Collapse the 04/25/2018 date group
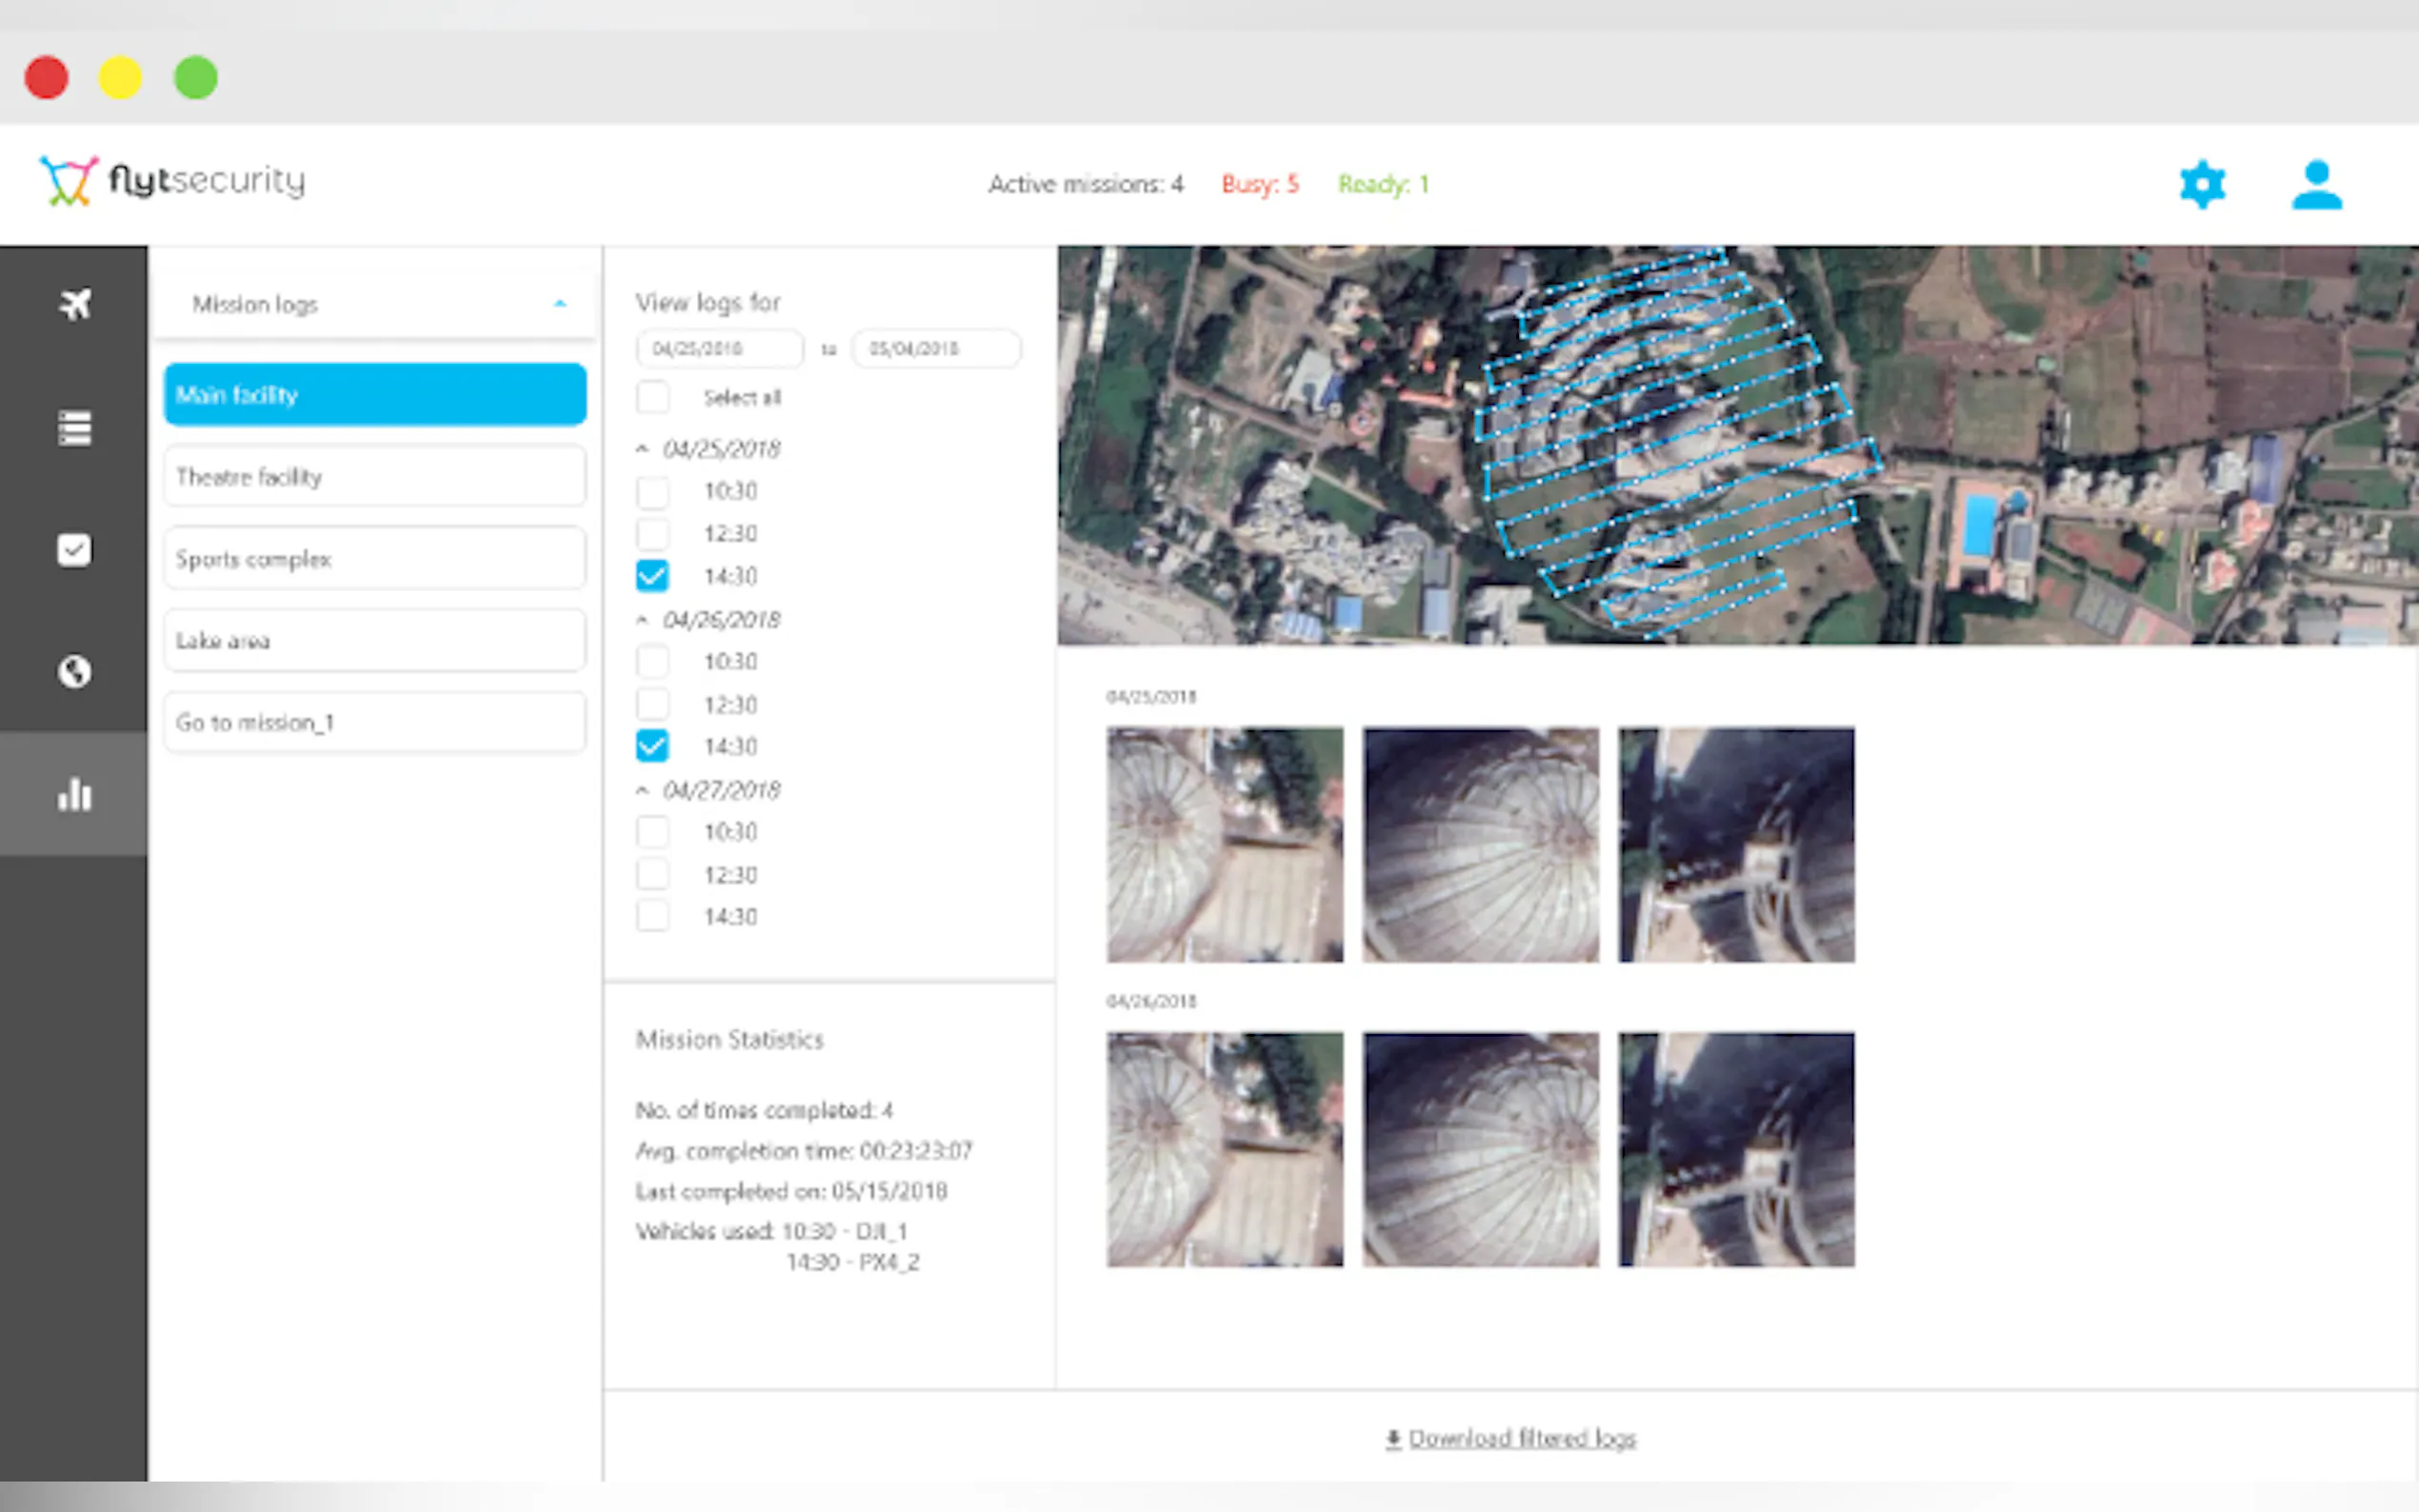Image resolution: width=2419 pixels, height=1512 pixels. [643, 449]
